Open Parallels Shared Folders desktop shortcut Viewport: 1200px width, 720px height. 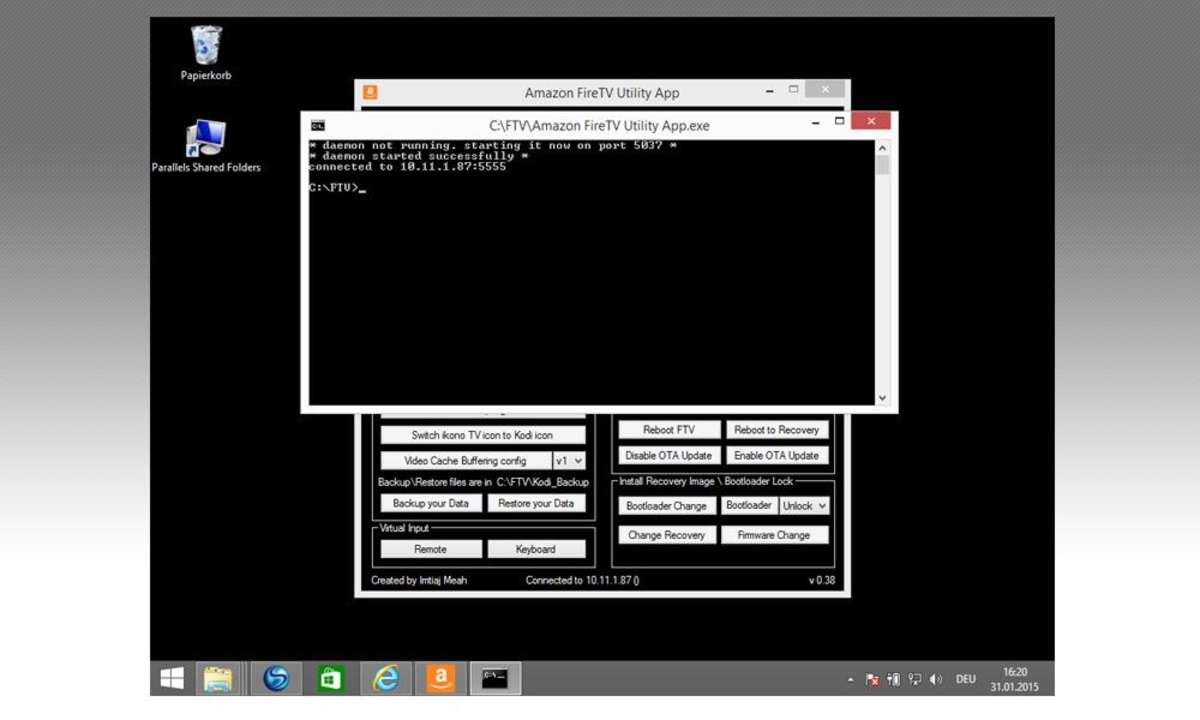pyautogui.click(x=206, y=146)
